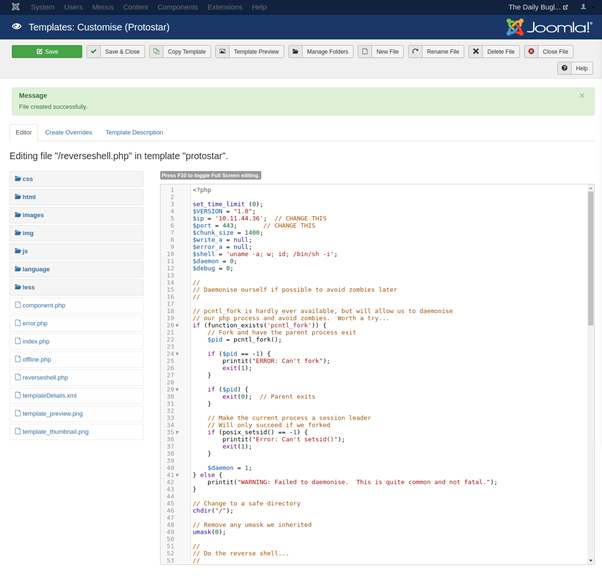Click the Joomla! logo in the header
602x582 pixels.
tap(549, 27)
